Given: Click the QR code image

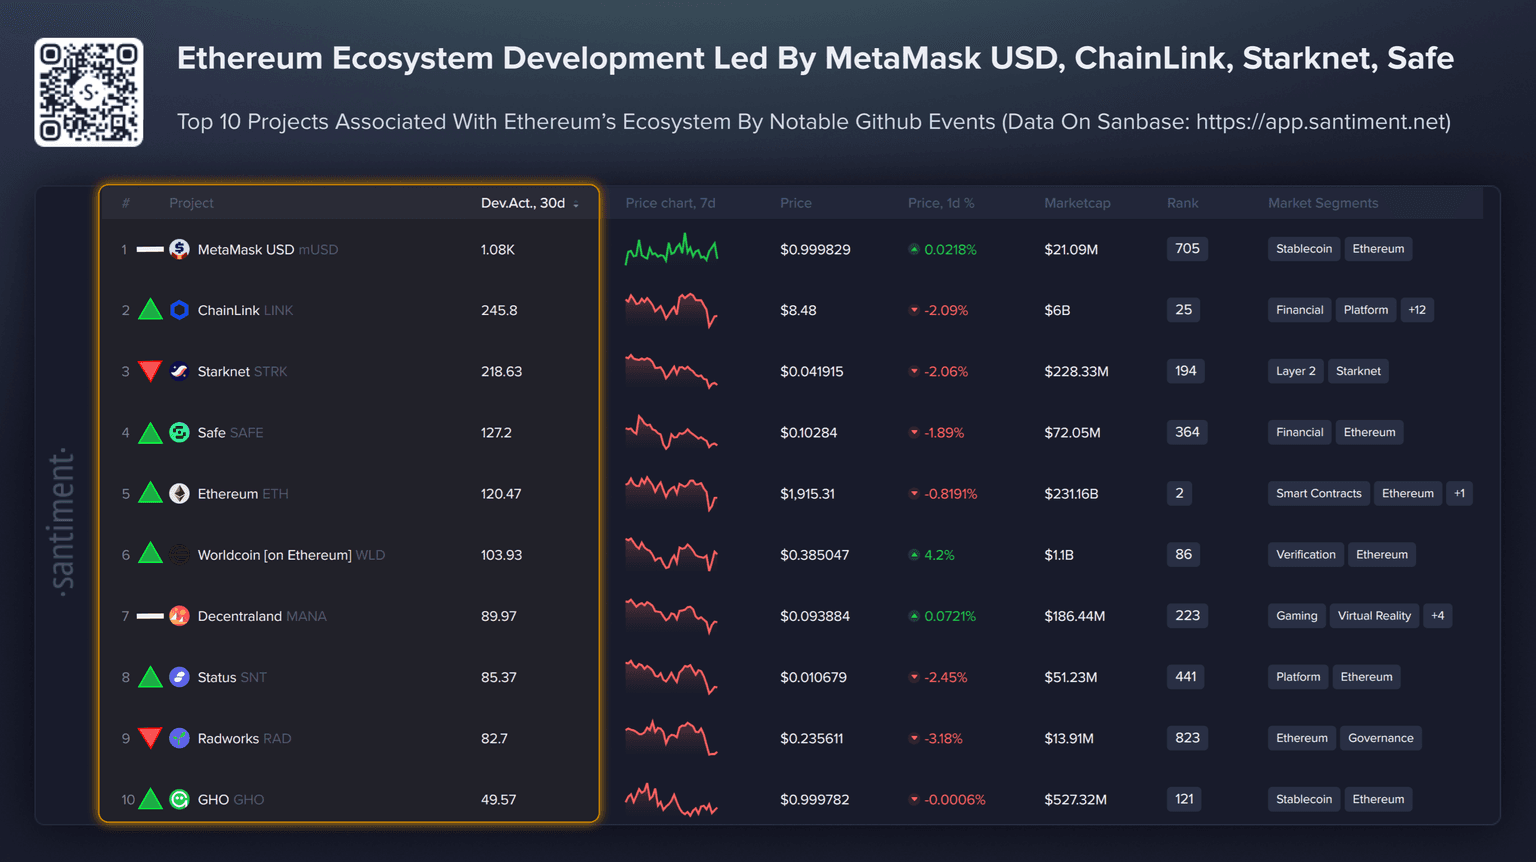Looking at the screenshot, I should click(x=89, y=92).
